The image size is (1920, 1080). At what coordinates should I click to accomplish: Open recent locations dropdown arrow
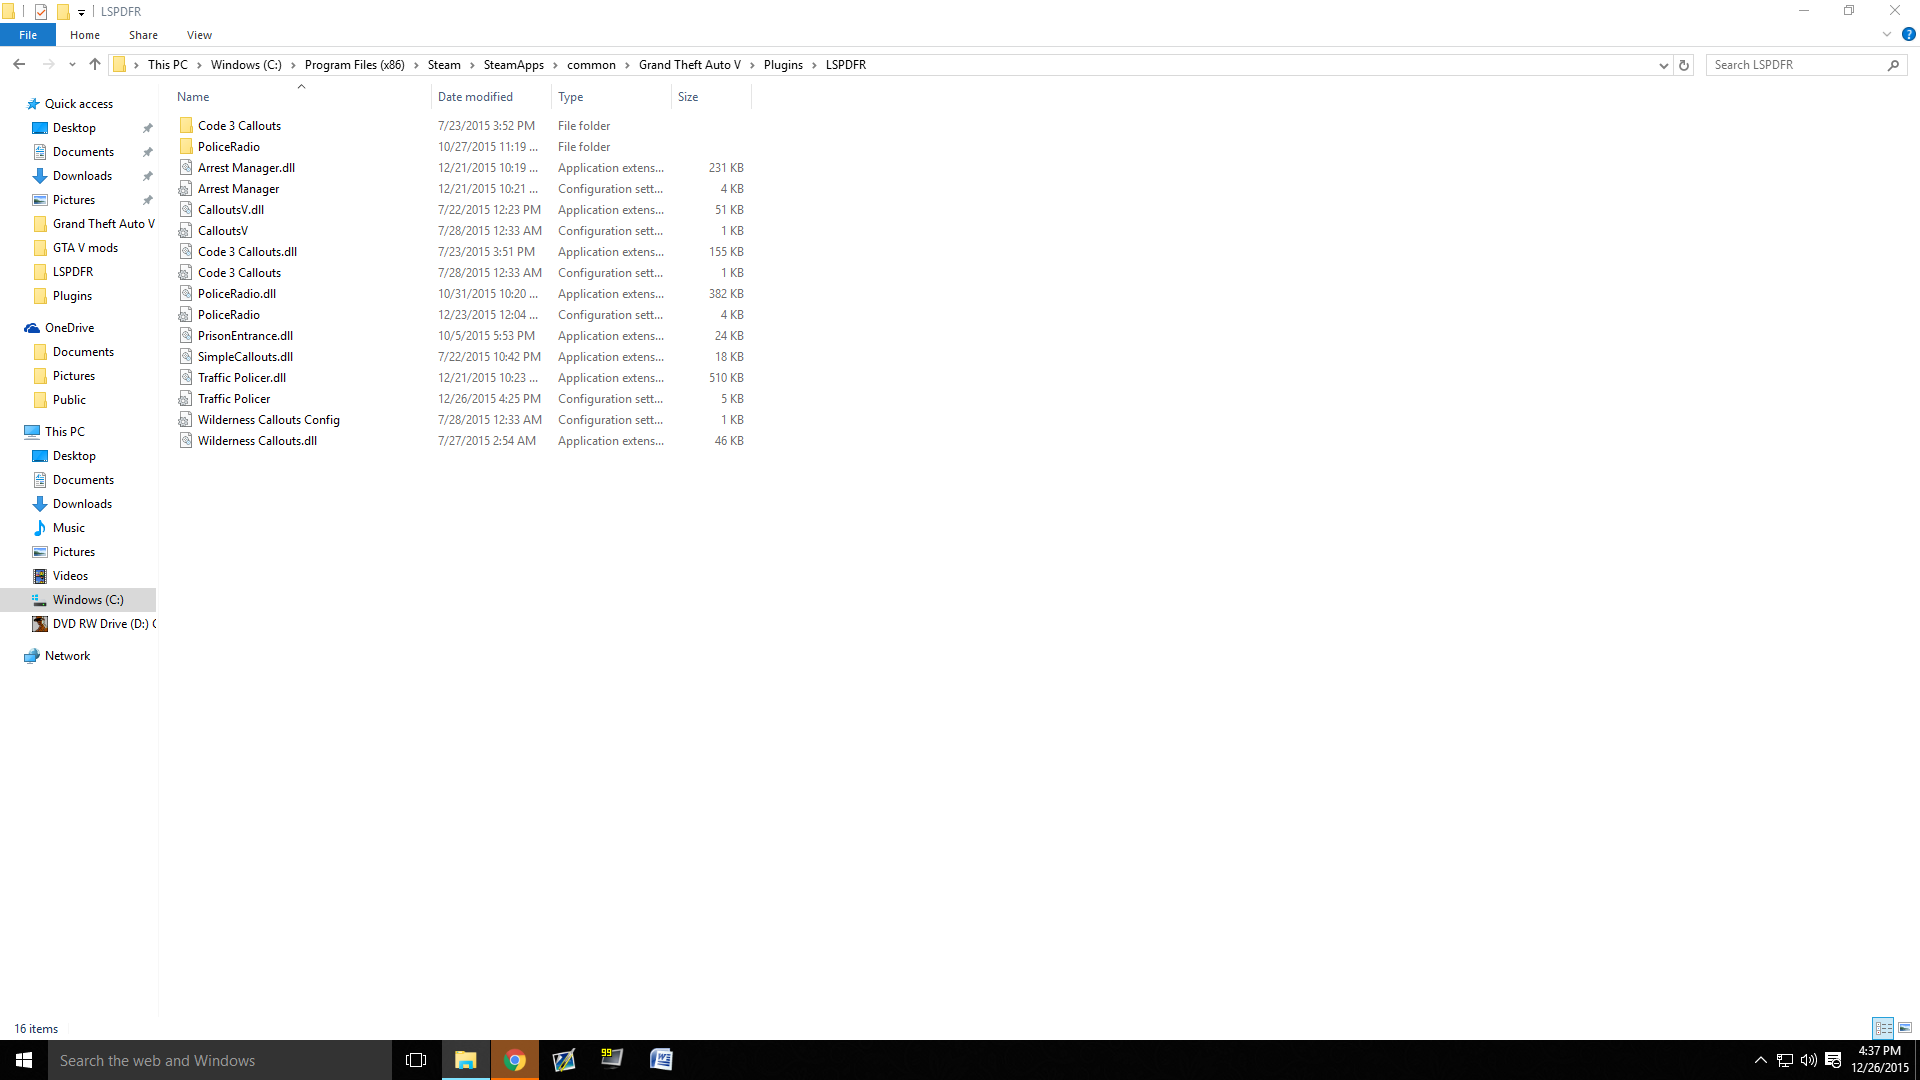[x=72, y=65]
